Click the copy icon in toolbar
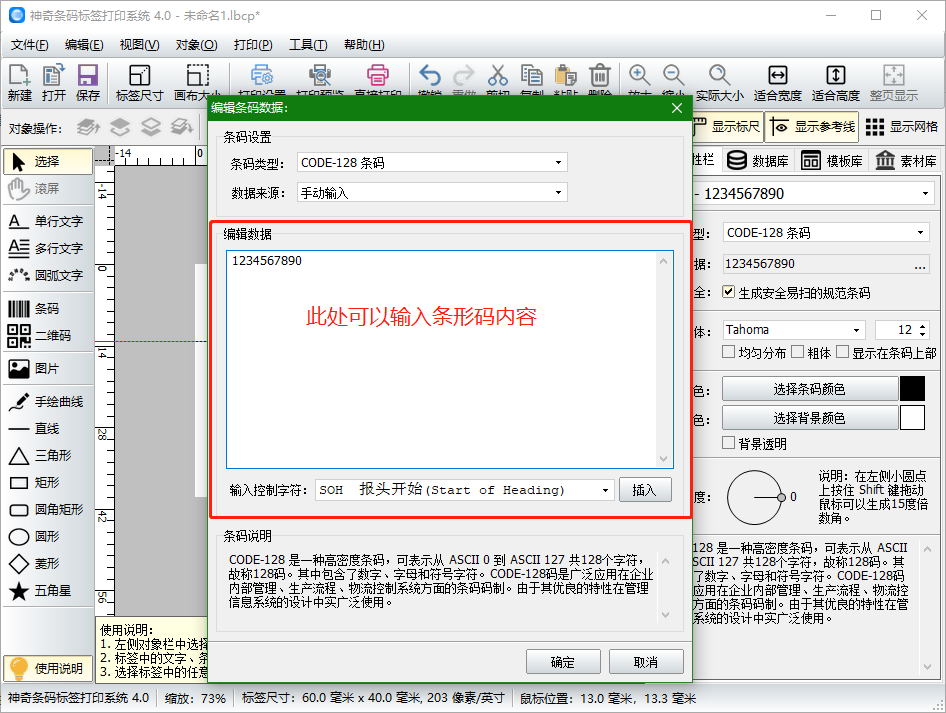 [x=532, y=76]
